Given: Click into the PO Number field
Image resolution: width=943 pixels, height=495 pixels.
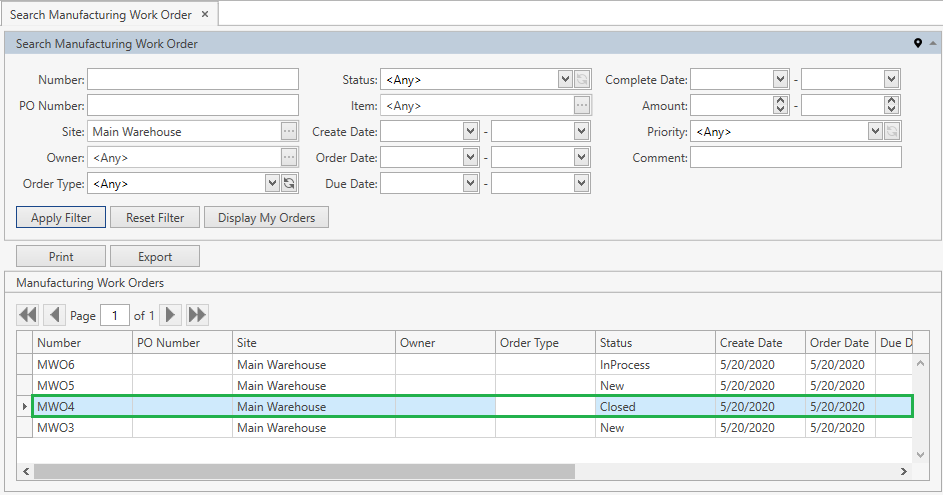Looking at the screenshot, I should pyautogui.click(x=193, y=105).
